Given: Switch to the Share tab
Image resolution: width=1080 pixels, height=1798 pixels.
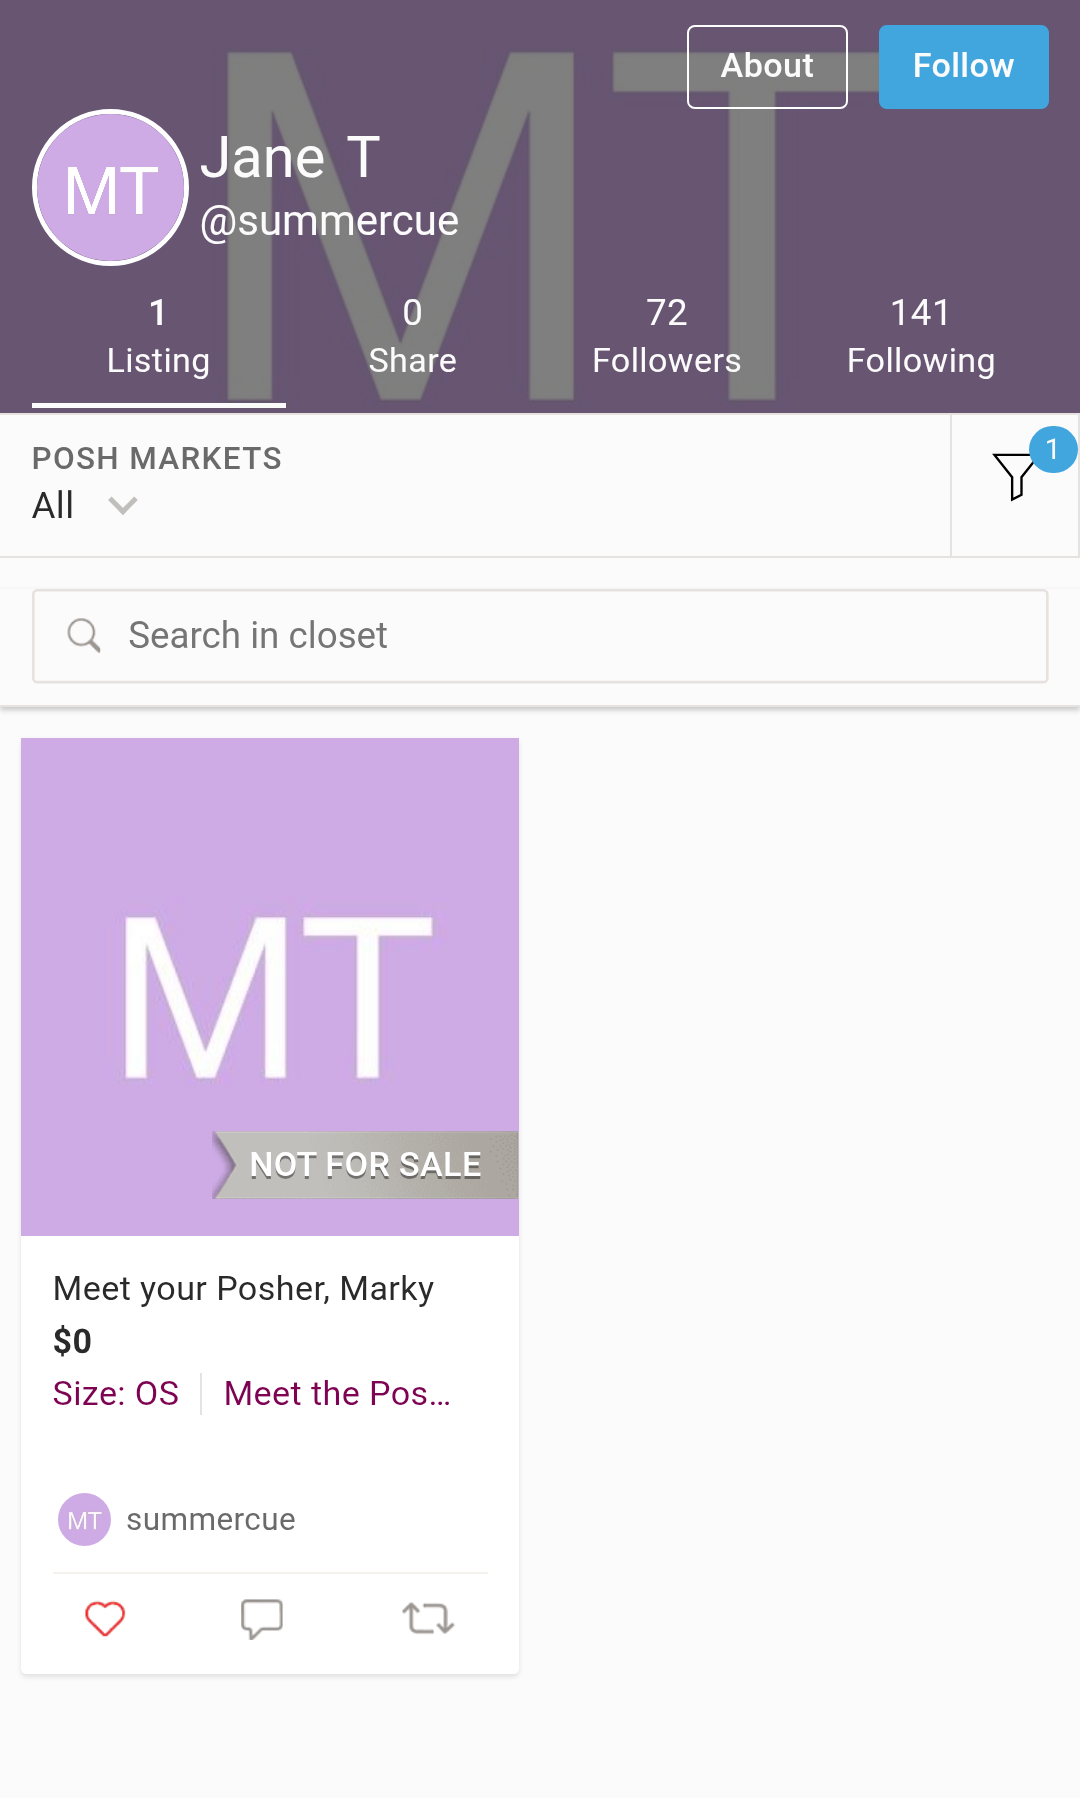Looking at the screenshot, I should tap(413, 337).
